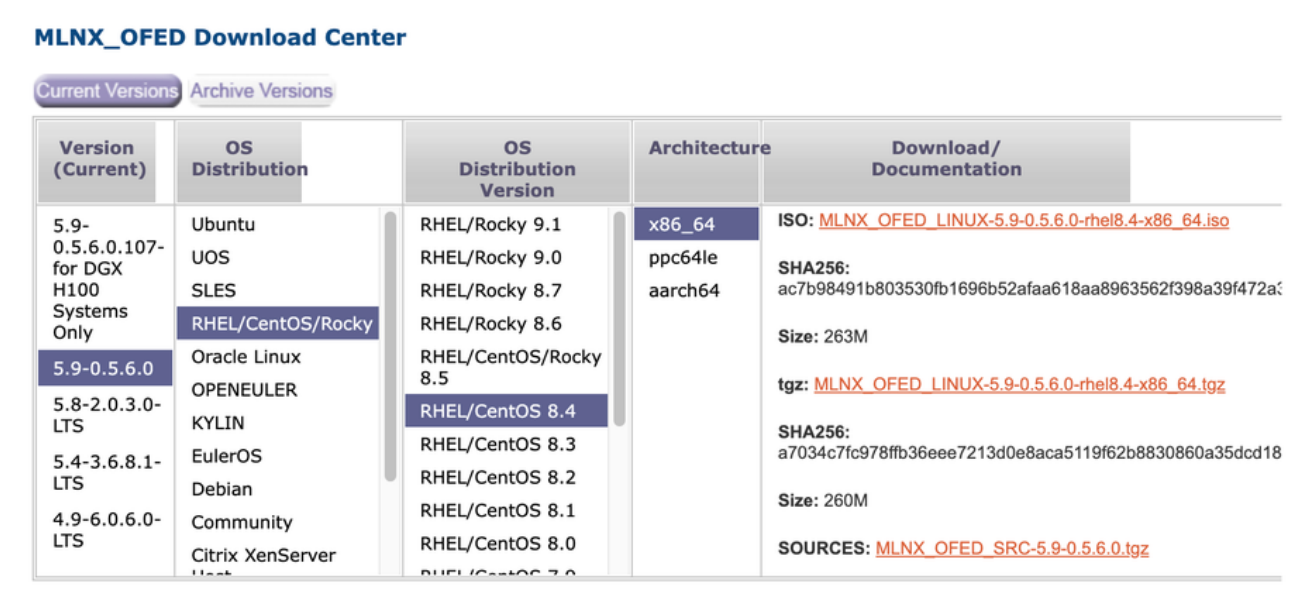Download the MLNX_OFED_LINUX rhel8.4 tgz file
The height and width of the screenshot is (590, 1296).
coord(1019,384)
